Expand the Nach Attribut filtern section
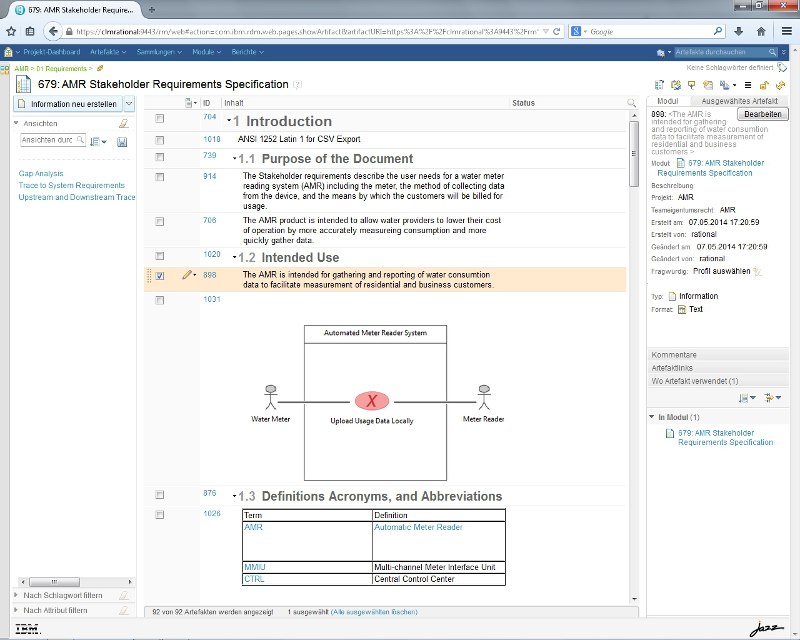The image size is (800, 640). (x=16, y=610)
